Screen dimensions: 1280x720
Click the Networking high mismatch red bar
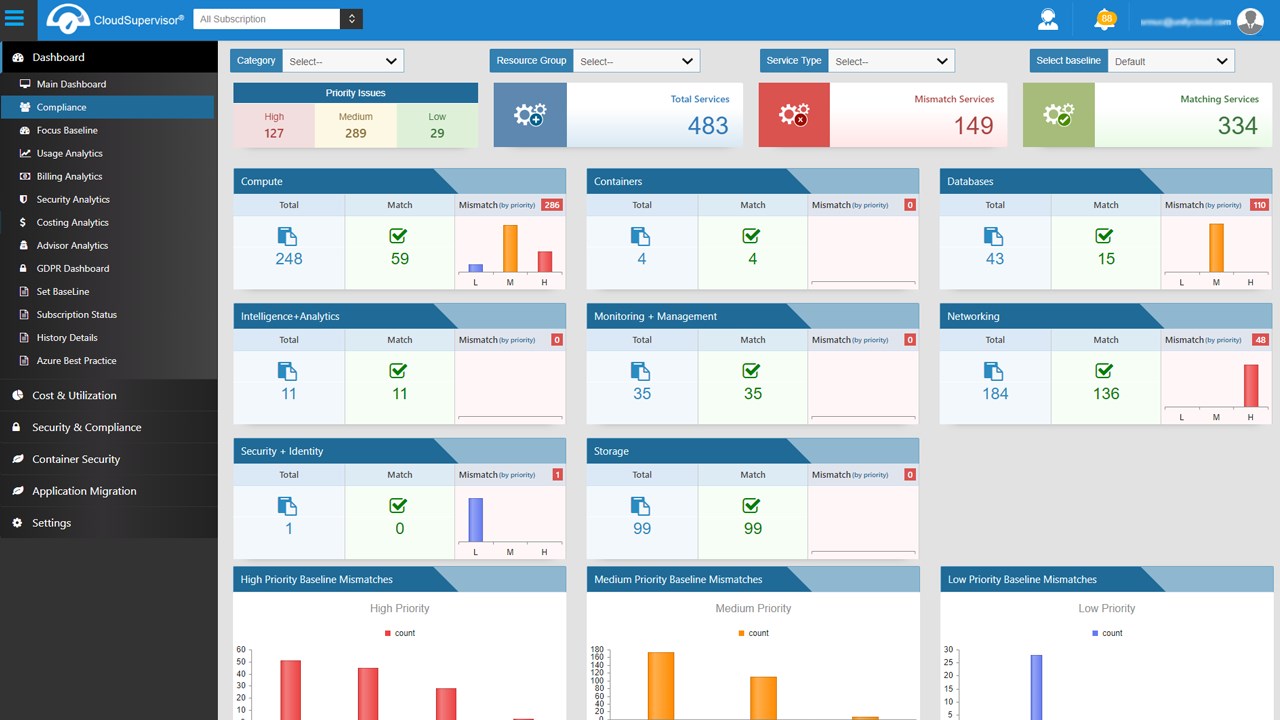1251,386
